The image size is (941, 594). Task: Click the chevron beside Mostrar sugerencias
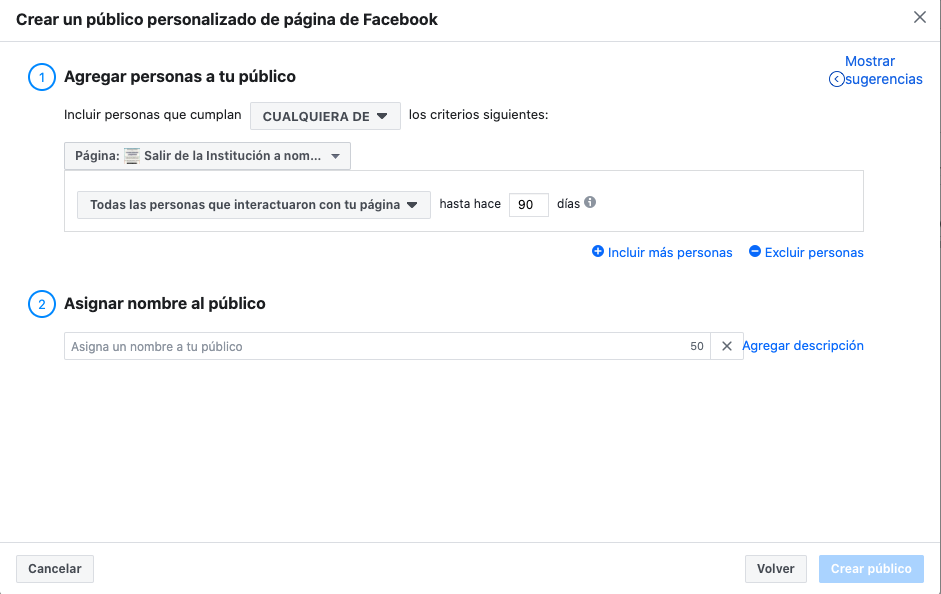pyautogui.click(x=834, y=78)
